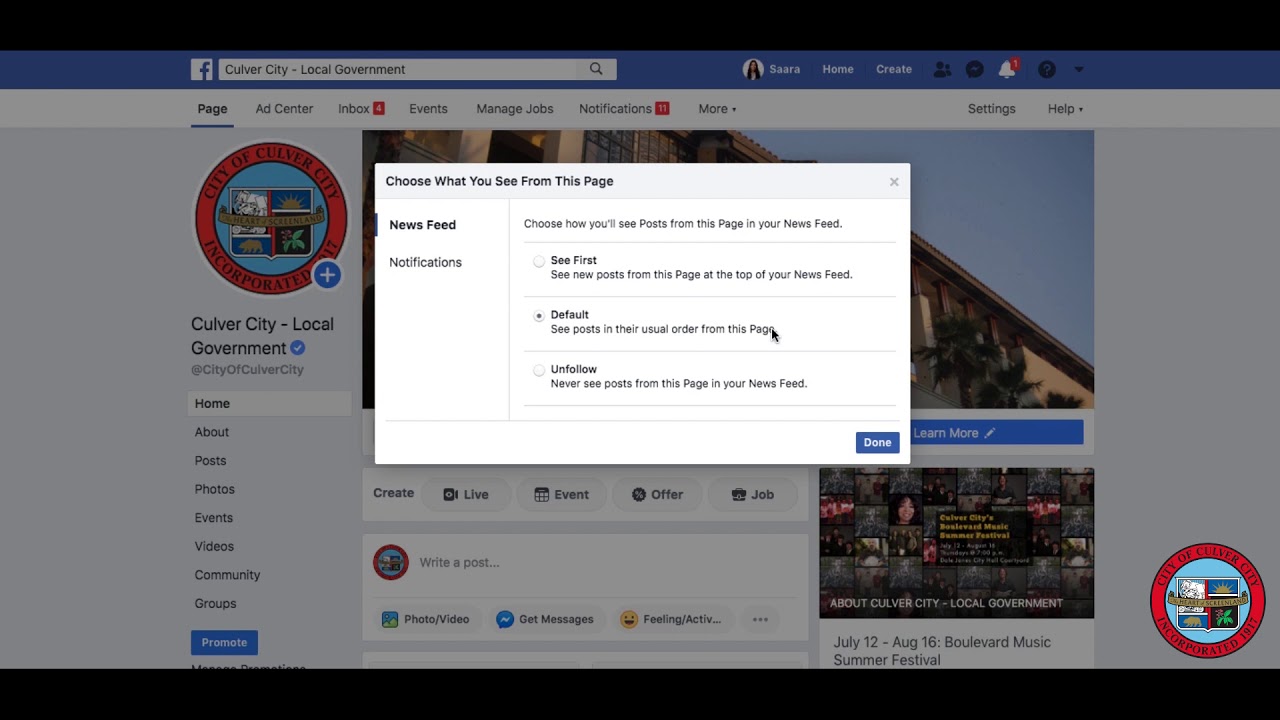Click the page avatar in the composer
The width and height of the screenshot is (1280, 720).
coord(391,562)
